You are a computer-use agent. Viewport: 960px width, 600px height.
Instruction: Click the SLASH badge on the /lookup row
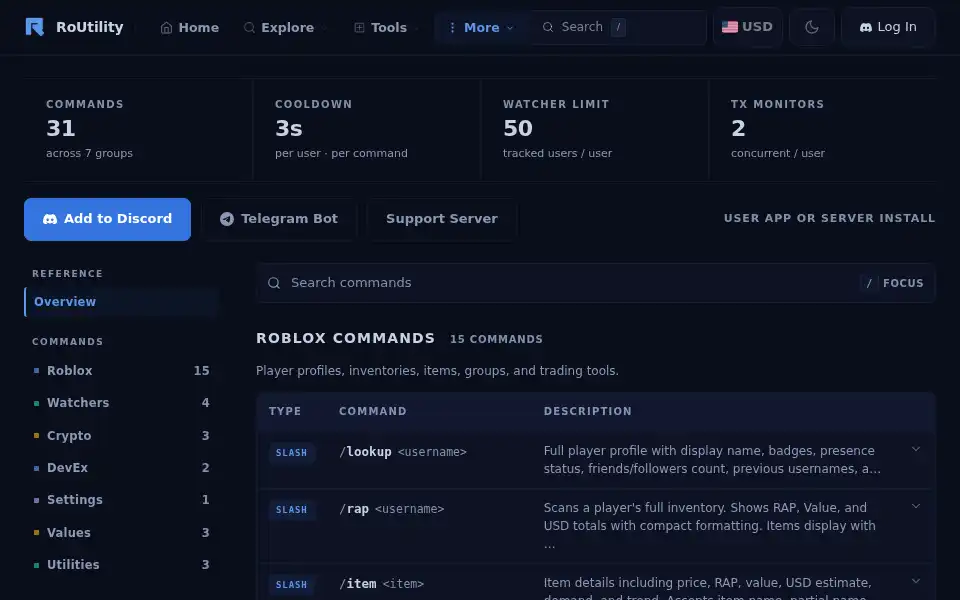coord(291,453)
